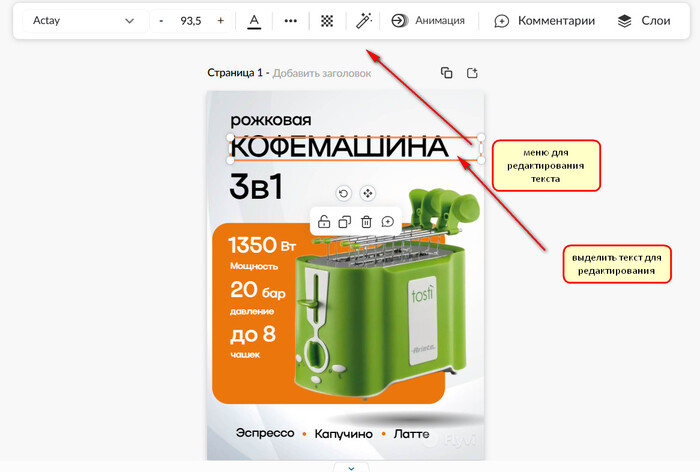Duplicate the selected element
This screenshot has width=700, height=472.
[x=345, y=222]
